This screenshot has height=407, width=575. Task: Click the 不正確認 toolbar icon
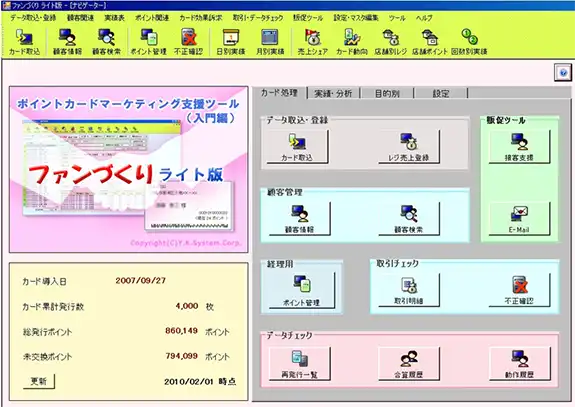(188, 42)
